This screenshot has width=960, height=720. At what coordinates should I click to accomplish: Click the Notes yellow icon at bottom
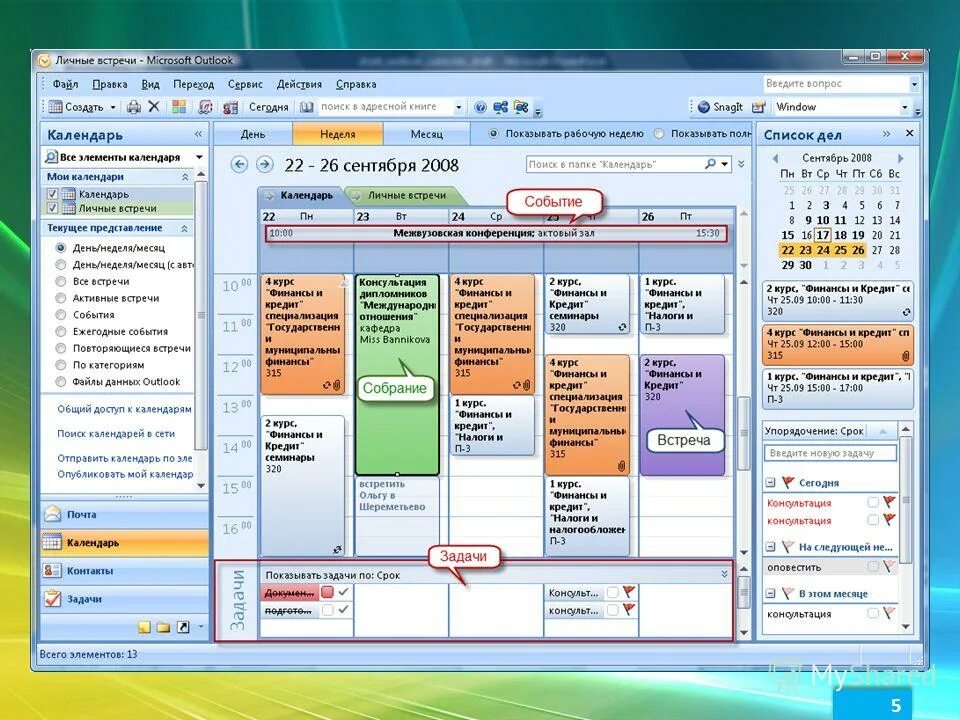coord(144,627)
